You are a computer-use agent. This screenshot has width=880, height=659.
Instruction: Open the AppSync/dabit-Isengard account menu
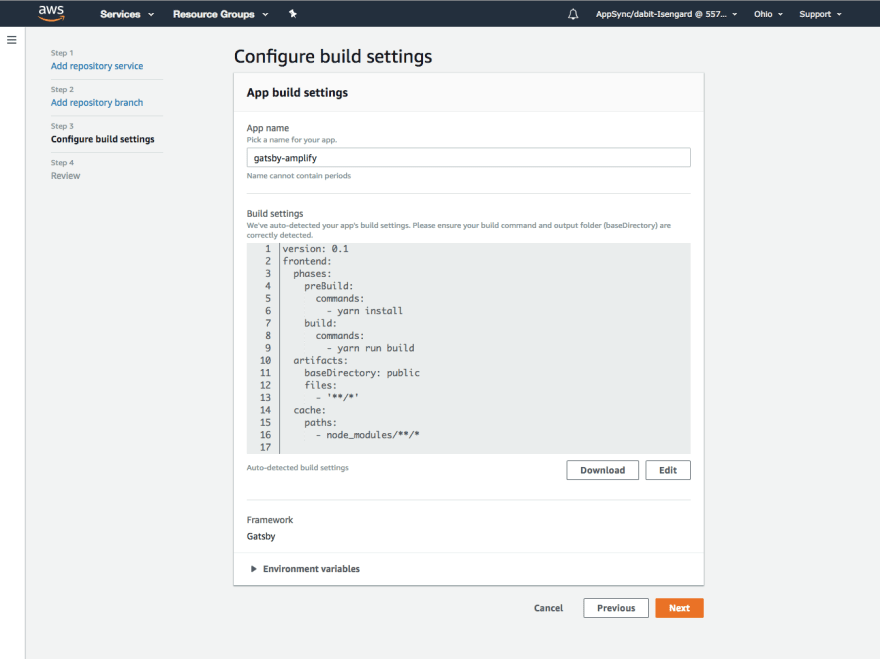pos(666,14)
